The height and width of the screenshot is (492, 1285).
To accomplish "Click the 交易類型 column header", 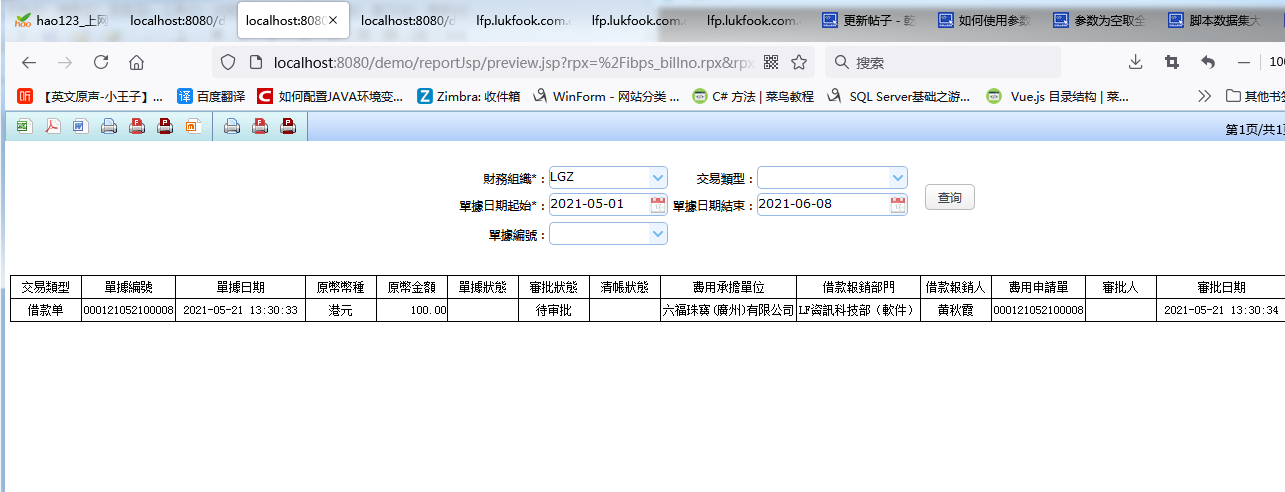I will pyautogui.click(x=45, y=287).
